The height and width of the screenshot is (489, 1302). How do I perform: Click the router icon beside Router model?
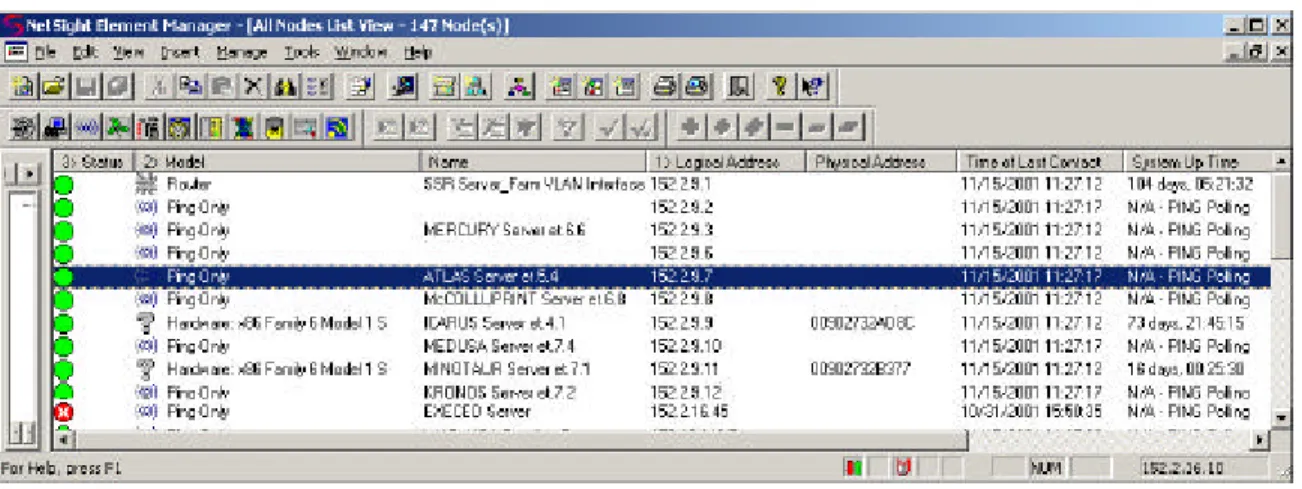pos(144,184)
